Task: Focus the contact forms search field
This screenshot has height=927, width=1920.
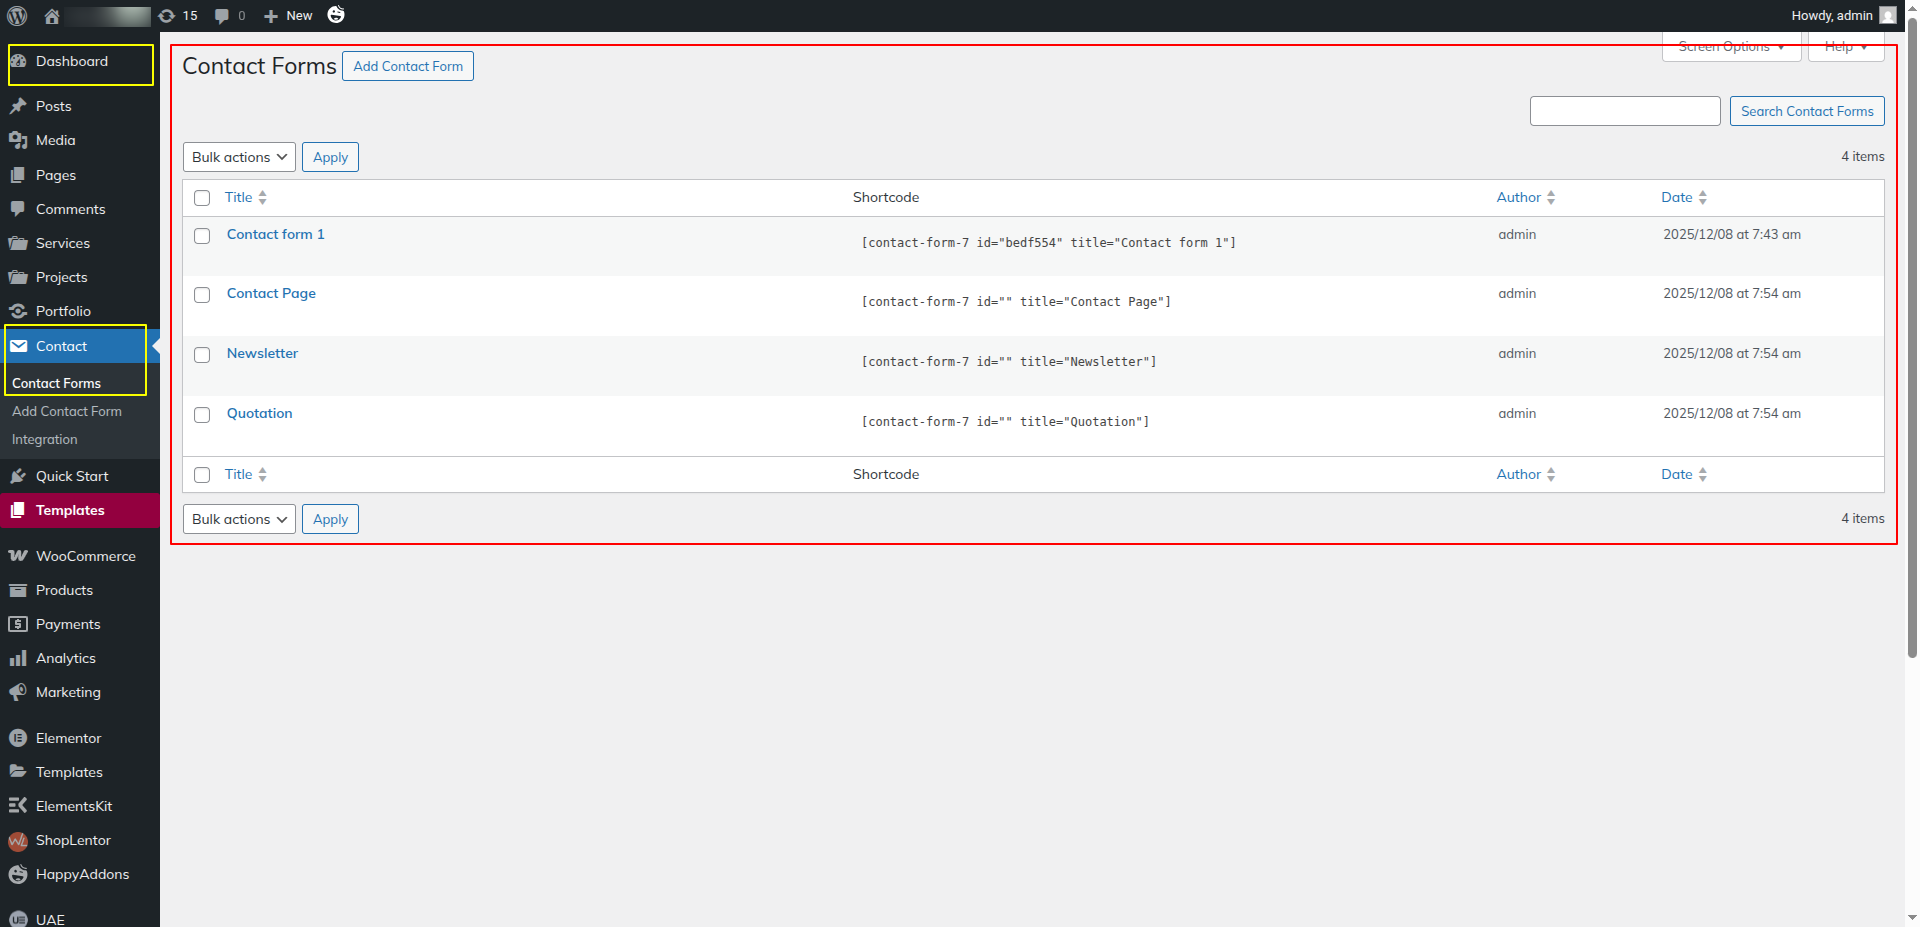Action: [1624, 111]
